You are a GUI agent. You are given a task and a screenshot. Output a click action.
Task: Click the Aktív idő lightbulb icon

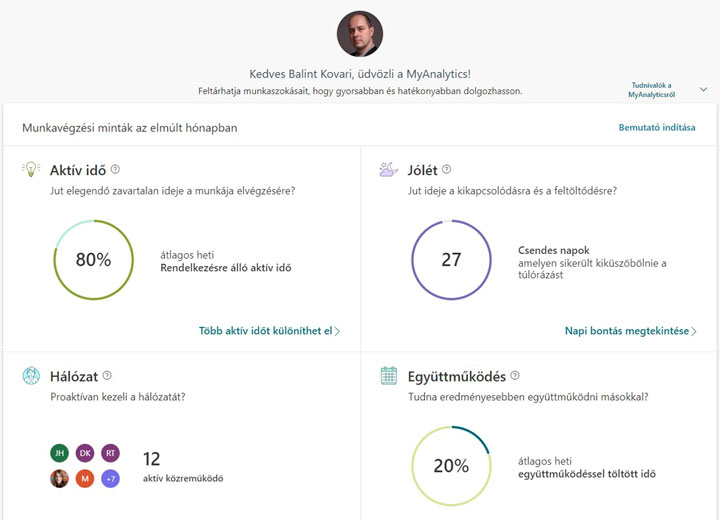[x=31, y=169]
